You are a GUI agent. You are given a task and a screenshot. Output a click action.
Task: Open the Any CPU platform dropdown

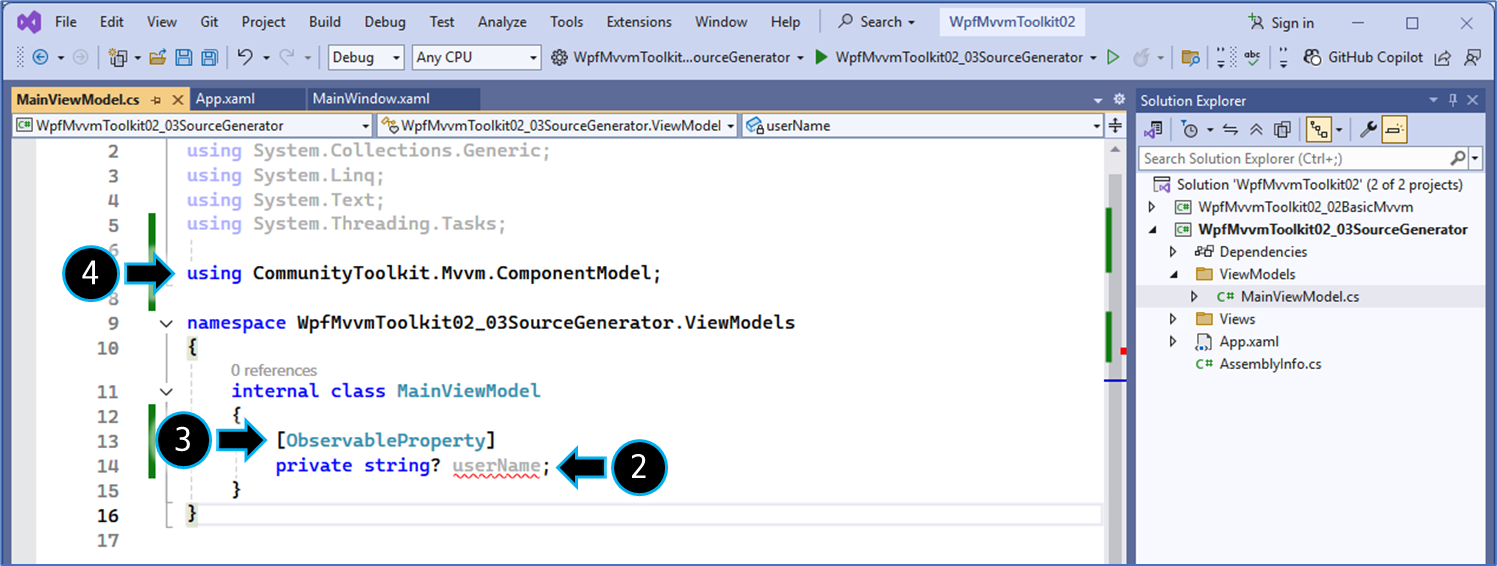[x=476, y=58]
